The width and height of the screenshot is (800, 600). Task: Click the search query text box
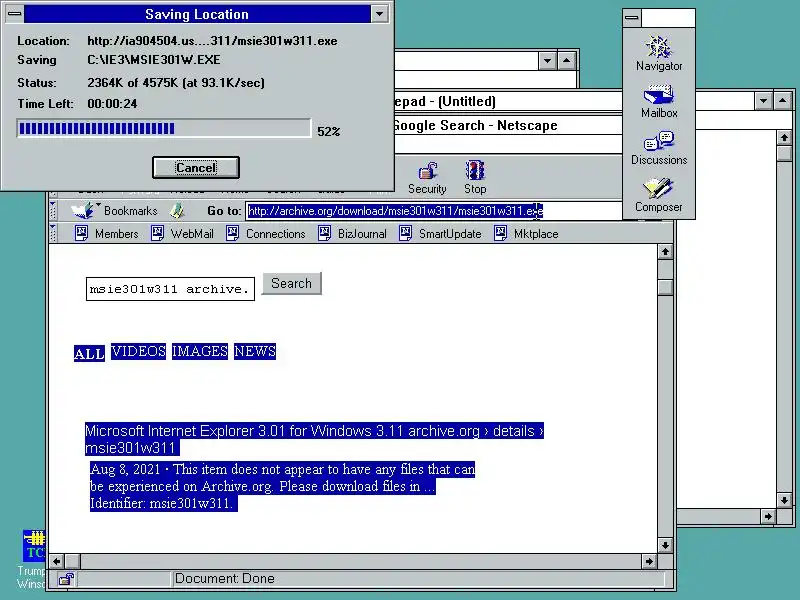click(170, 289)
